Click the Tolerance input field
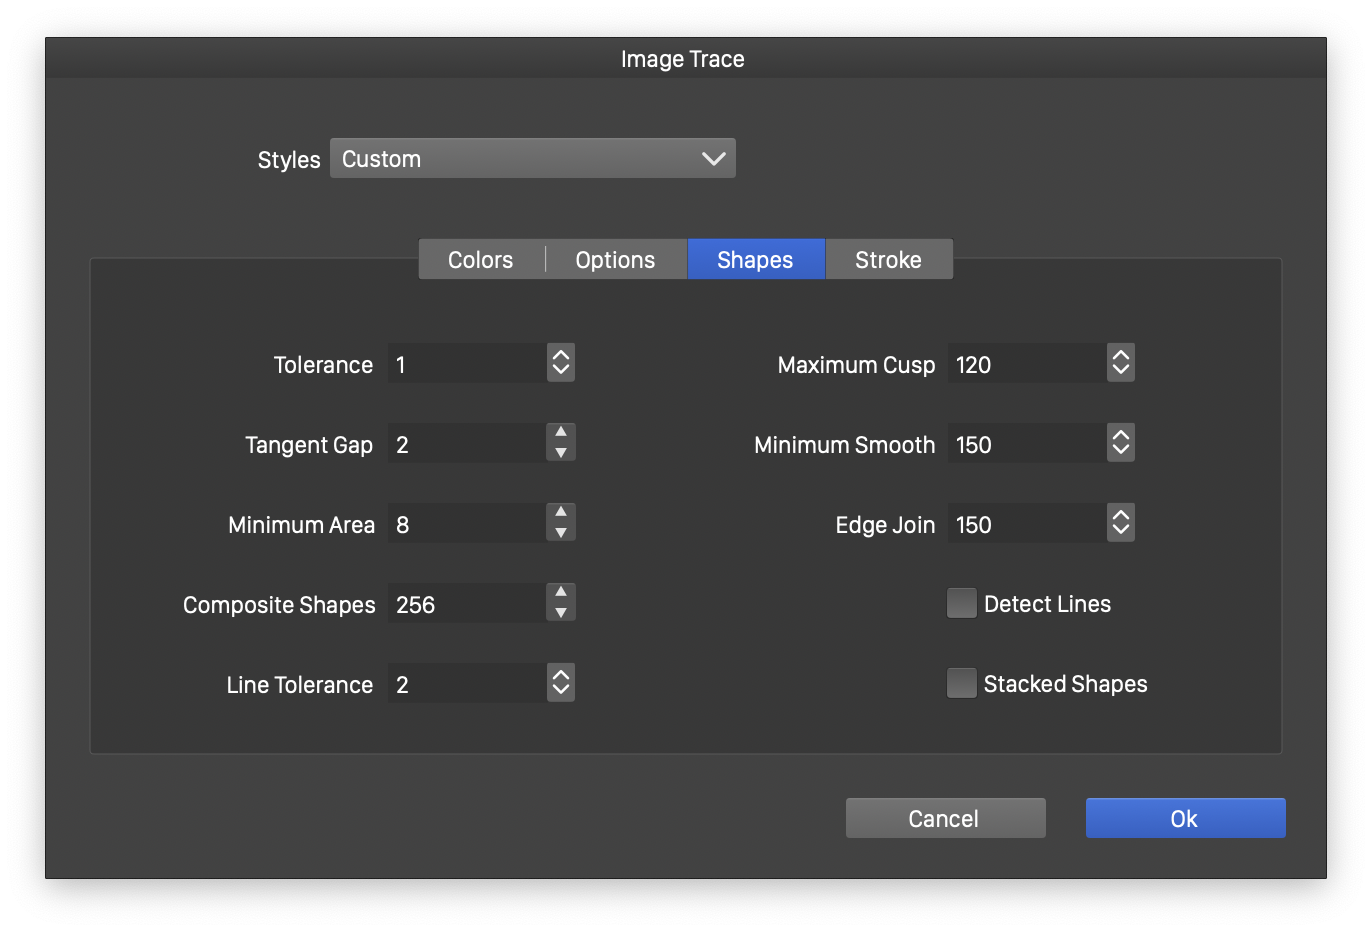 click(466, 364)
